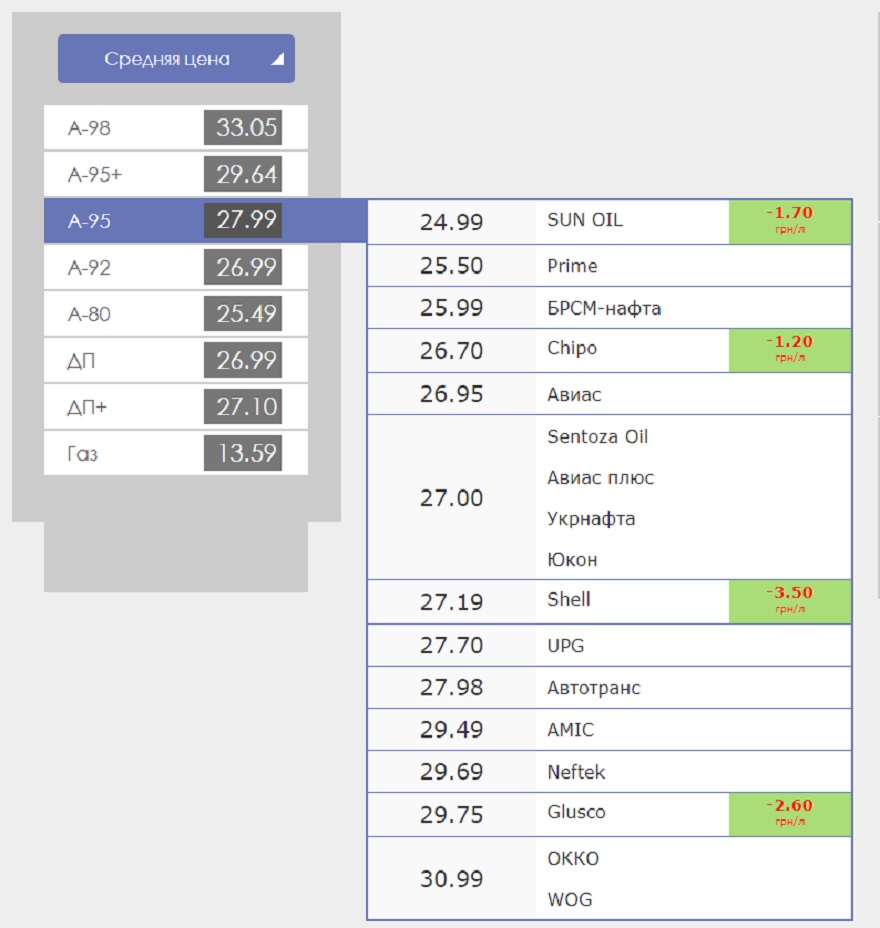Click the -3.50 discount badge for Shell

point(790,601)
